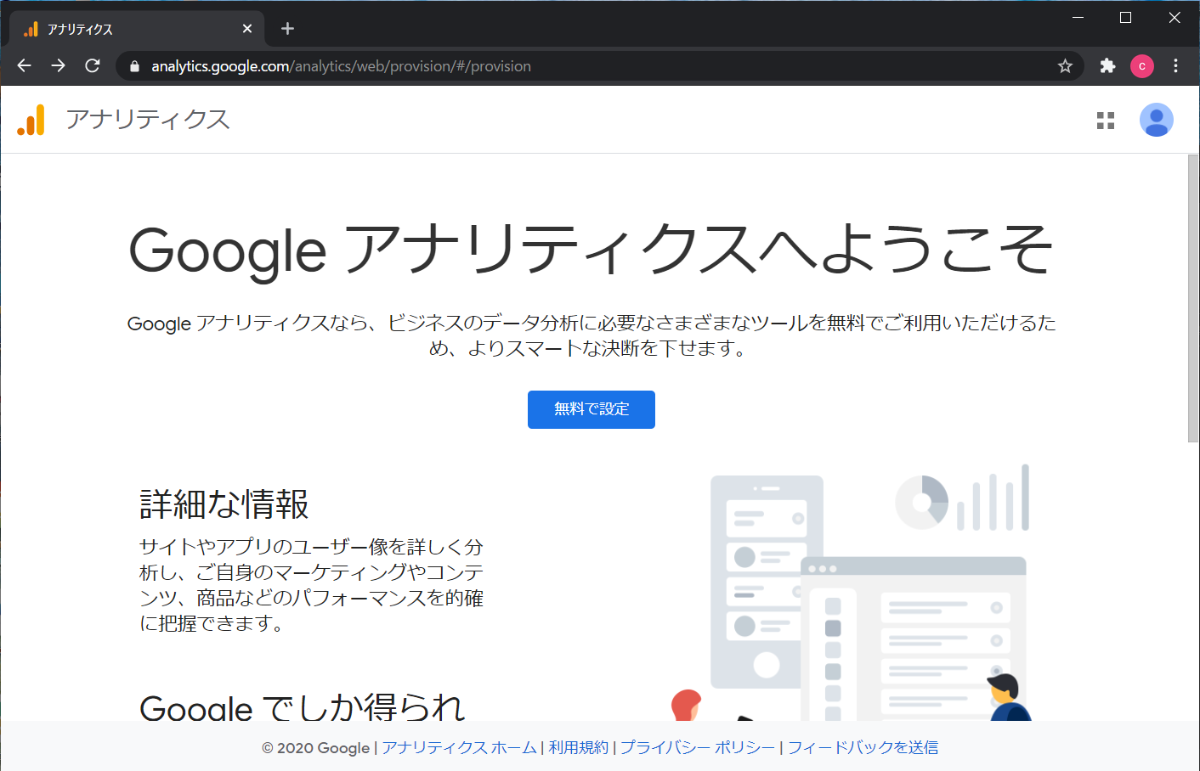Click the browser back arrow

(25, 66)
